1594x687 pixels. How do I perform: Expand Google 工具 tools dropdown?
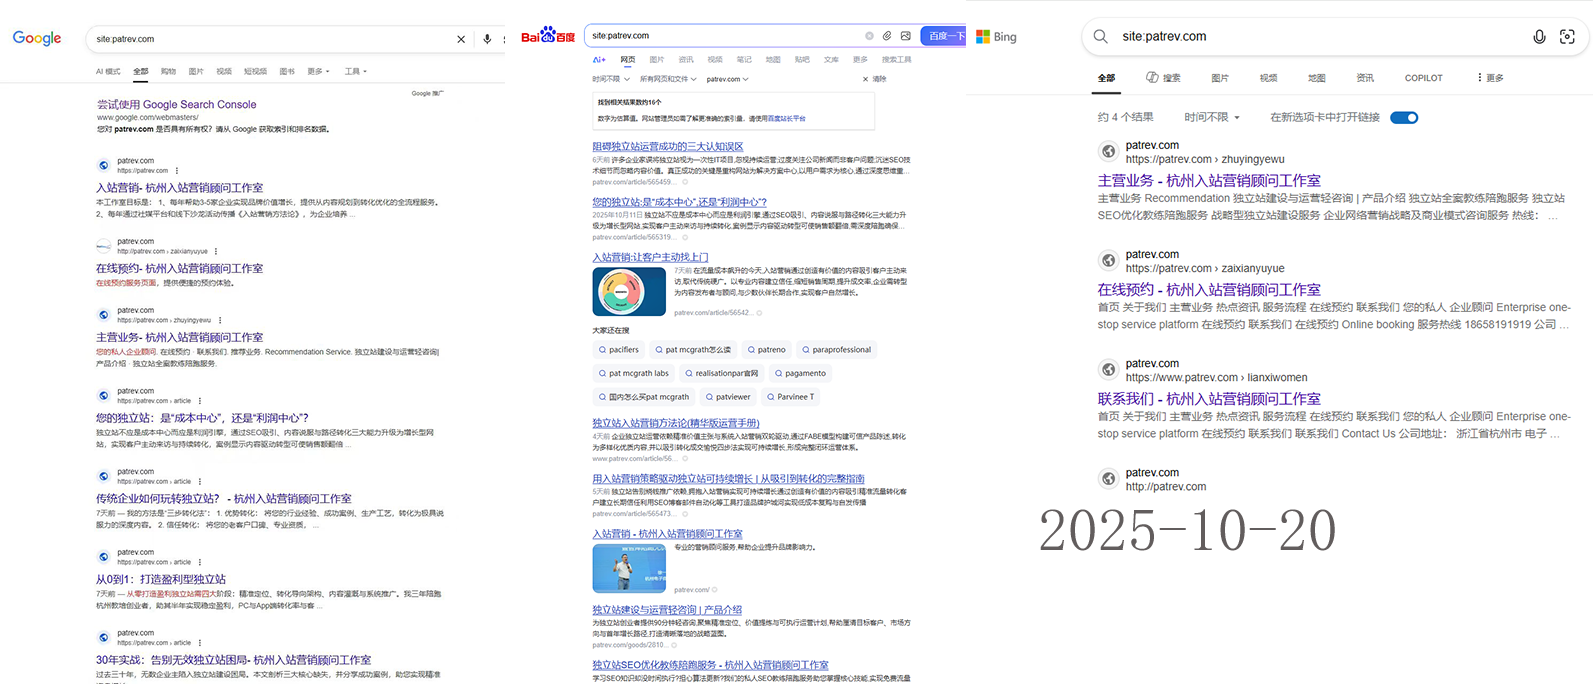(x=356, y=72)
